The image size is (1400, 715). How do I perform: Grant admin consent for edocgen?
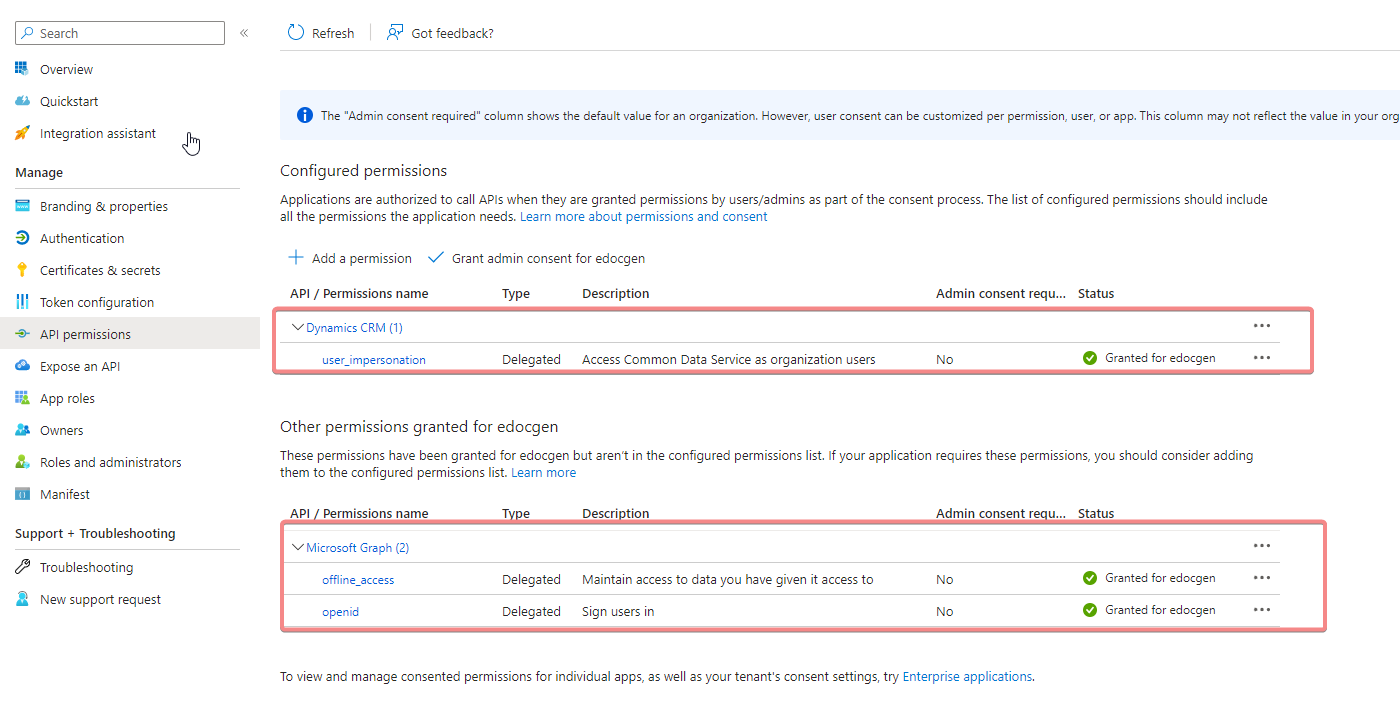[x=536, y=257]
